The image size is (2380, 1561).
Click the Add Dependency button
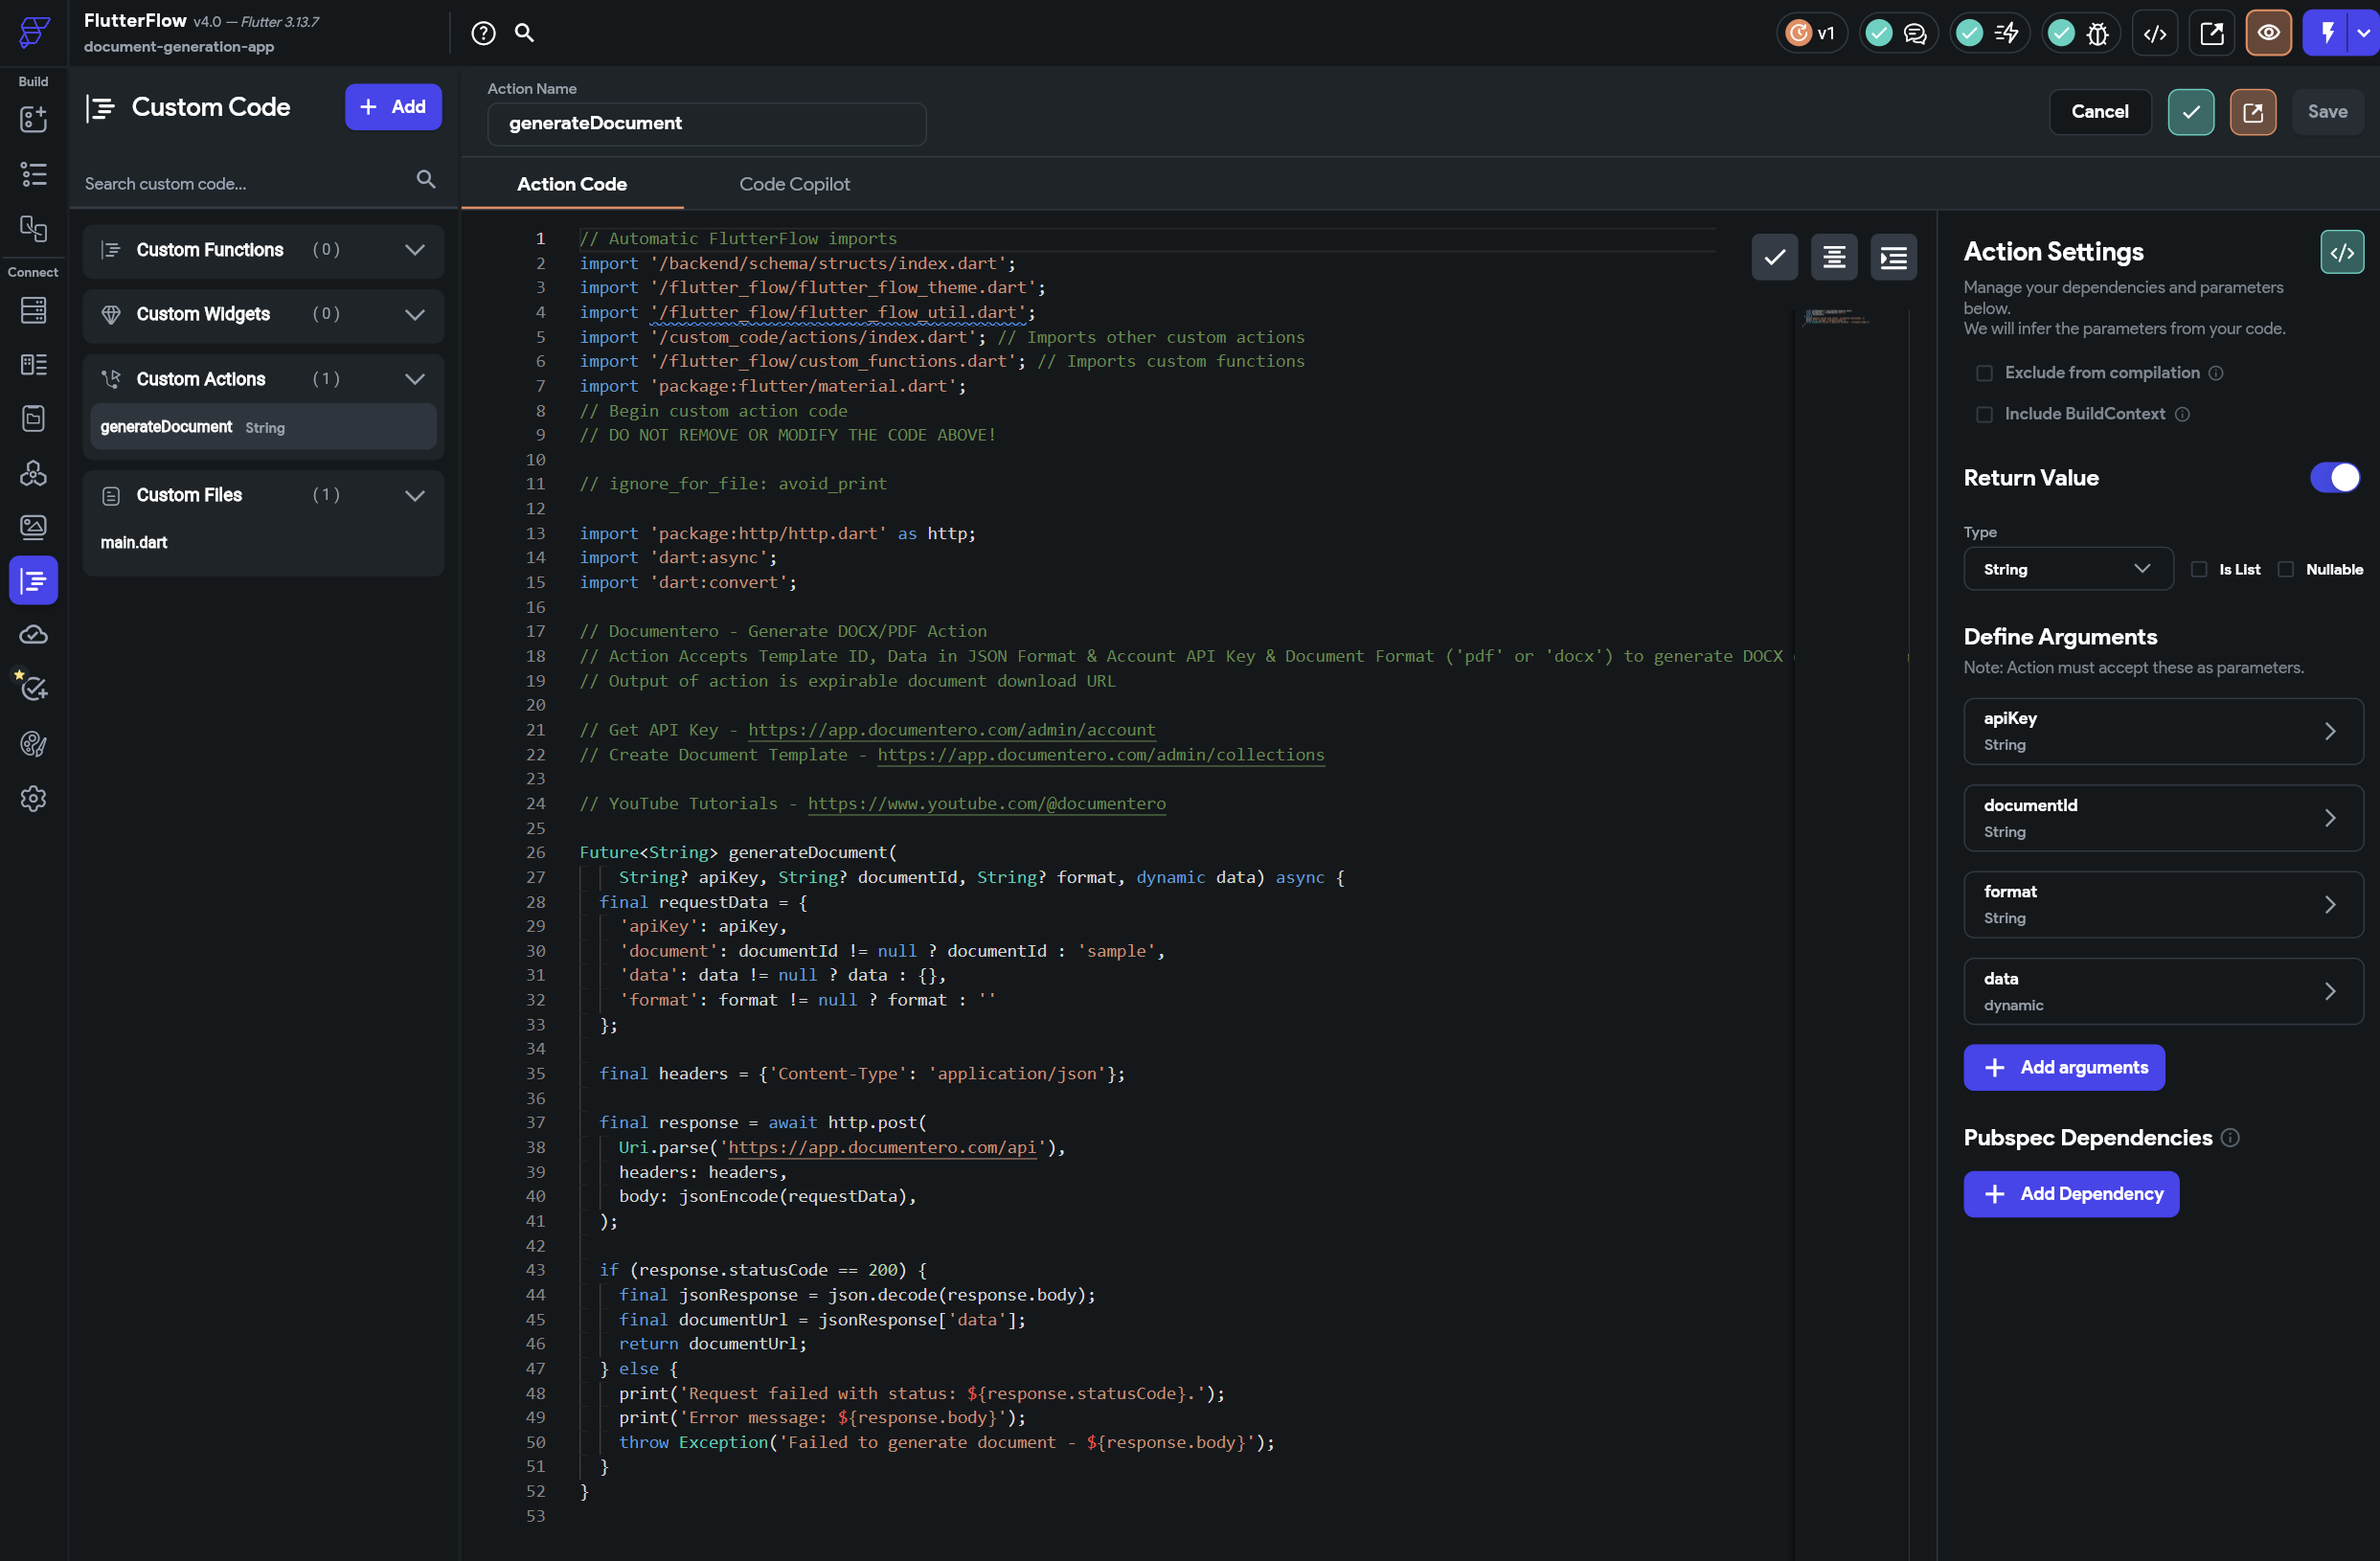pos(2070,1194)
